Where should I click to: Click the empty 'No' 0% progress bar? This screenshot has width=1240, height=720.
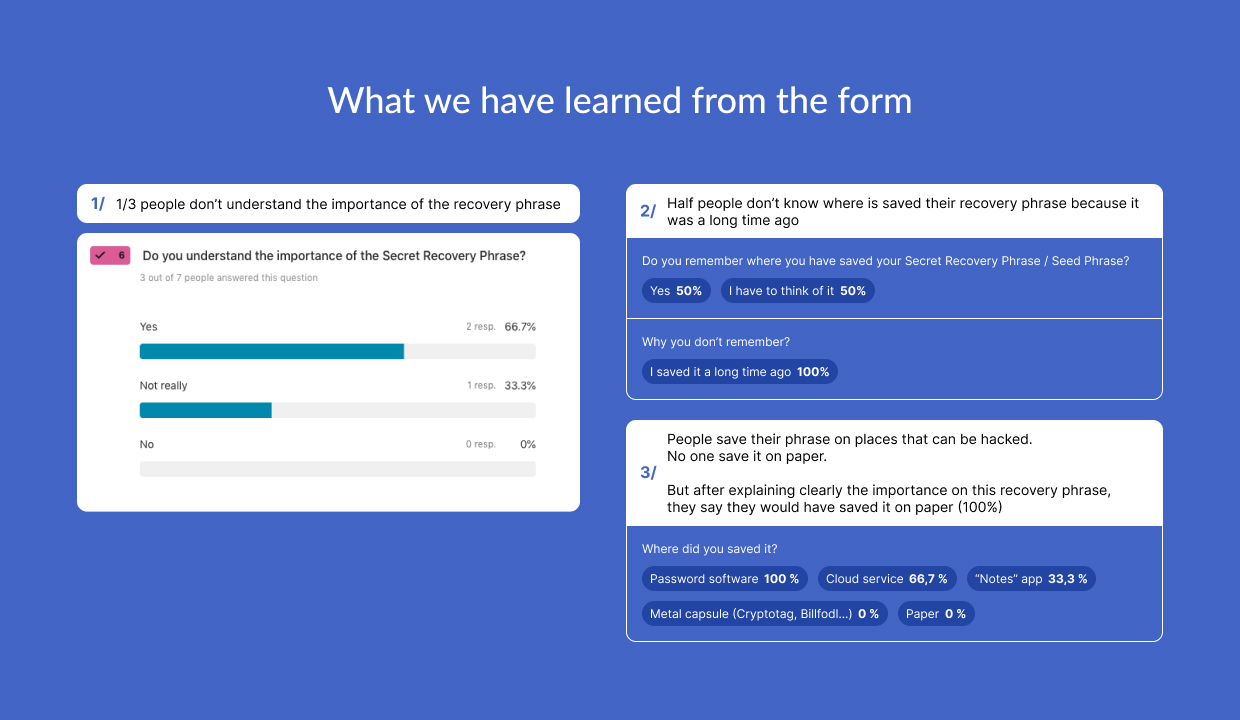pyautogui.click(x=337, y=469)
